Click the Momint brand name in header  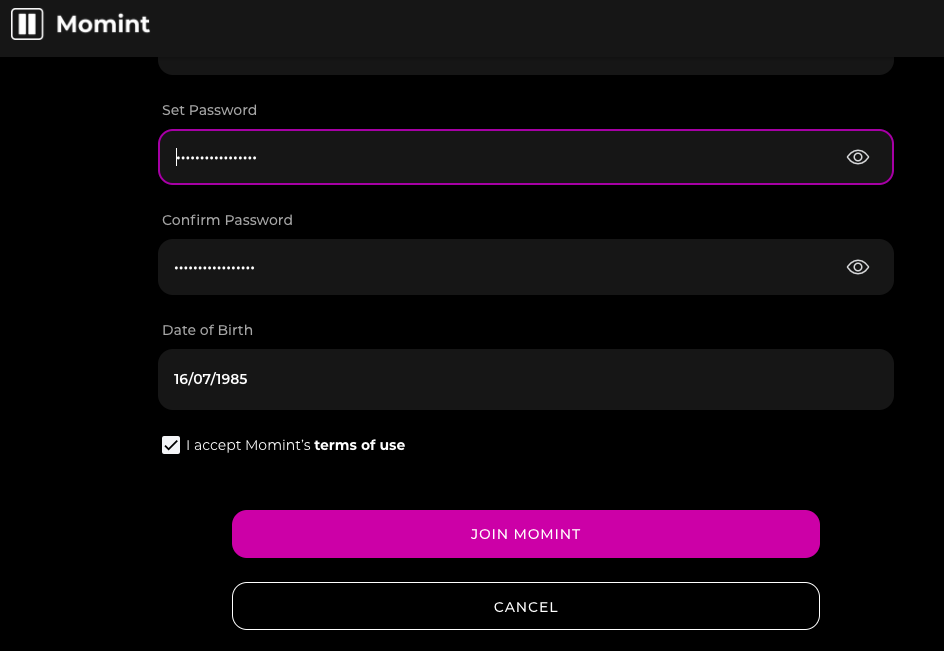pos(103,24)
